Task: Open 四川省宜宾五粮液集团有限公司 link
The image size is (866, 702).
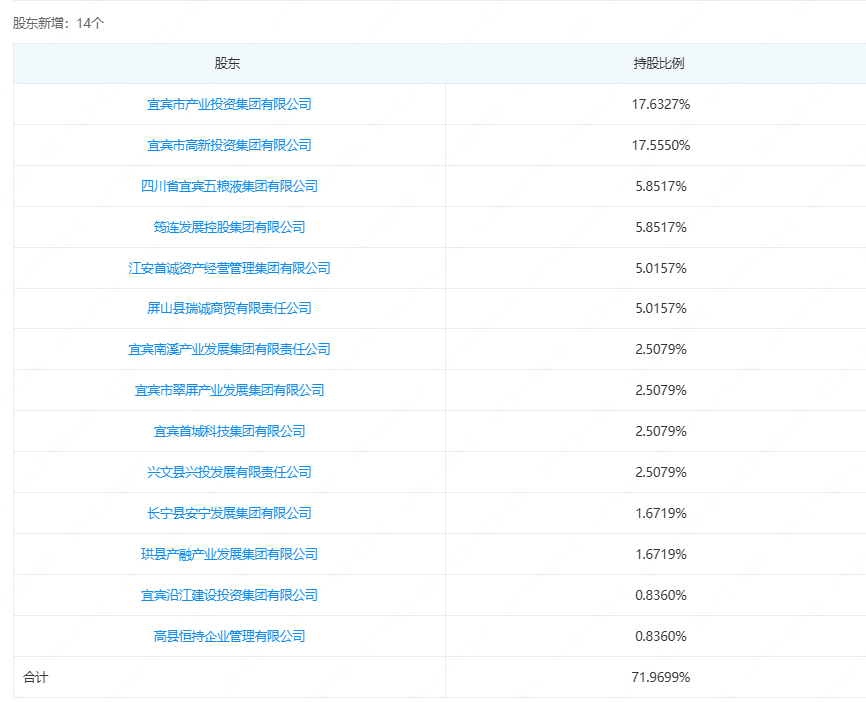Action: (229, 186)
